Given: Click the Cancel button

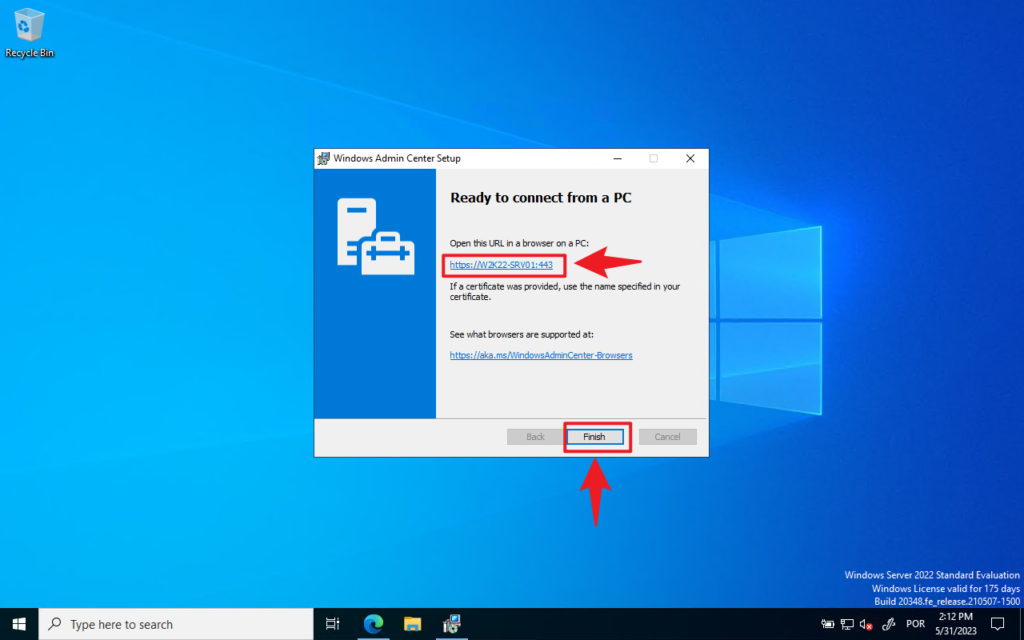Looking at the screenshot, I should click(x=667, y=436).
